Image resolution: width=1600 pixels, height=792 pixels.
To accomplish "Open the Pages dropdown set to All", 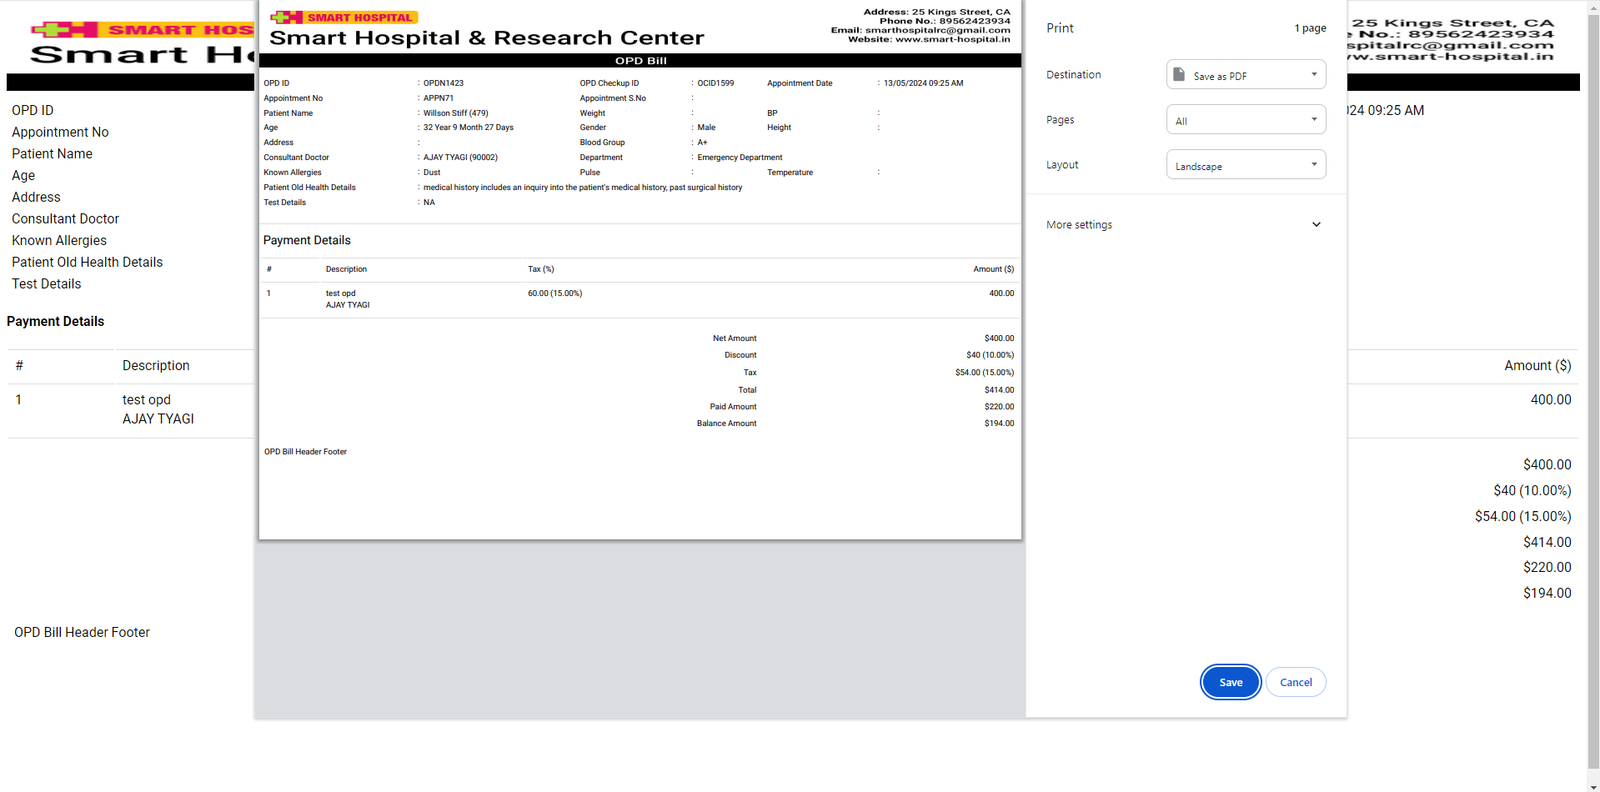I will 1245,120.
